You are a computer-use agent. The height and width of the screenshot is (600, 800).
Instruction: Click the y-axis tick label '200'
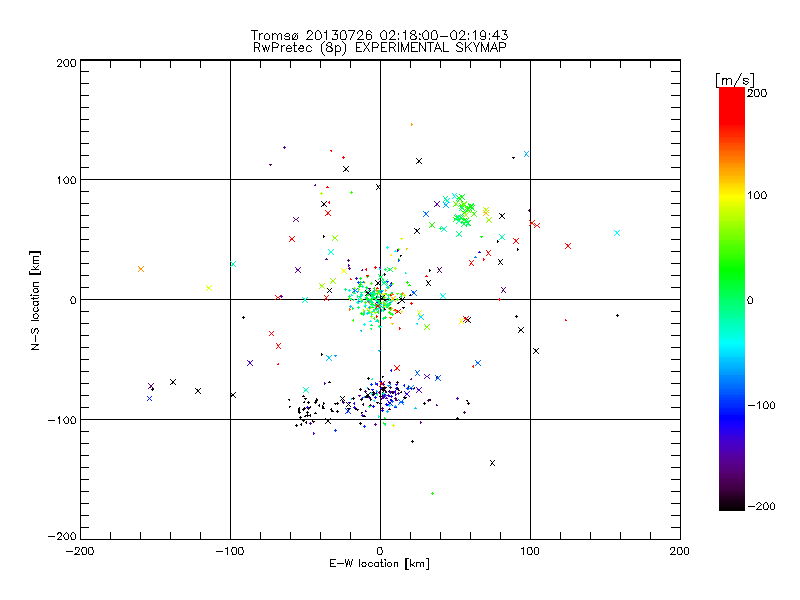(66, 63)
